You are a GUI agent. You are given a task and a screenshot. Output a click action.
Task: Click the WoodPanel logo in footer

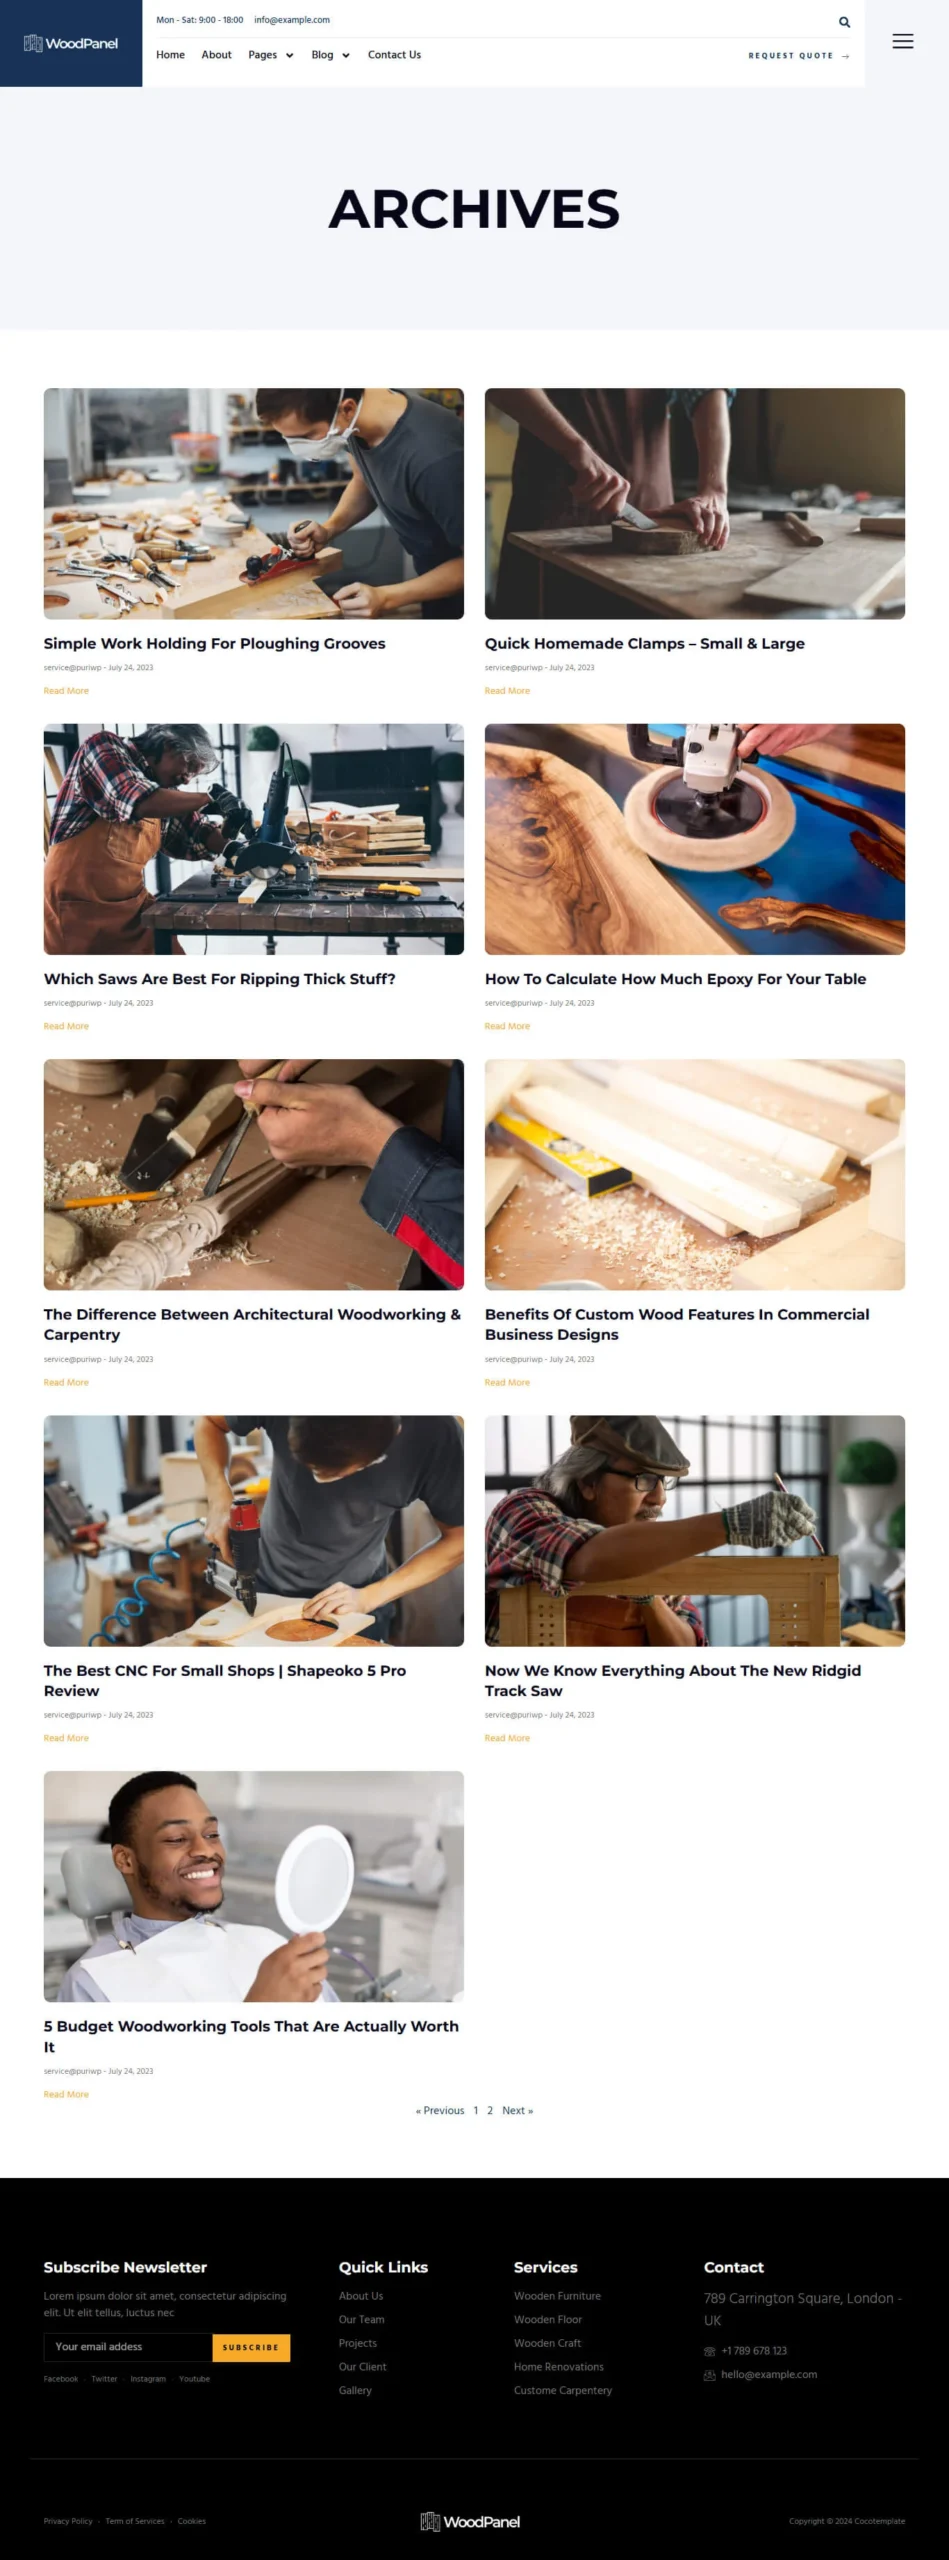tap(470, 2521)
